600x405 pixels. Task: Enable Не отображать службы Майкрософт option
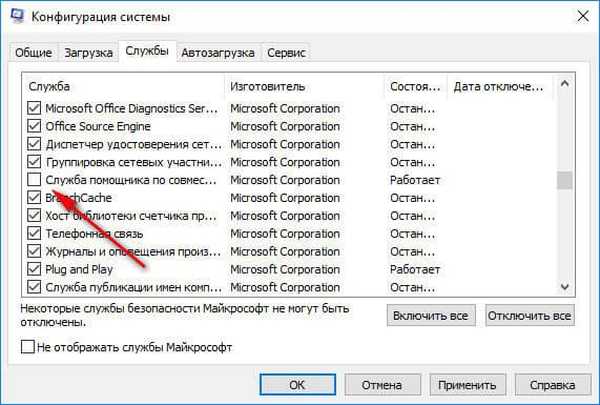pos(28,347)
